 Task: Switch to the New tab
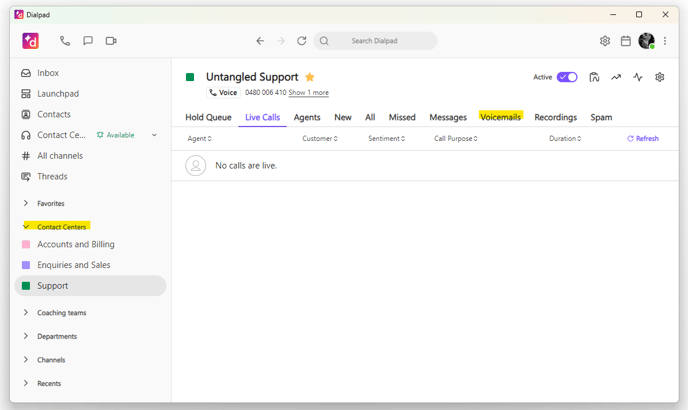tap(343, 117)
